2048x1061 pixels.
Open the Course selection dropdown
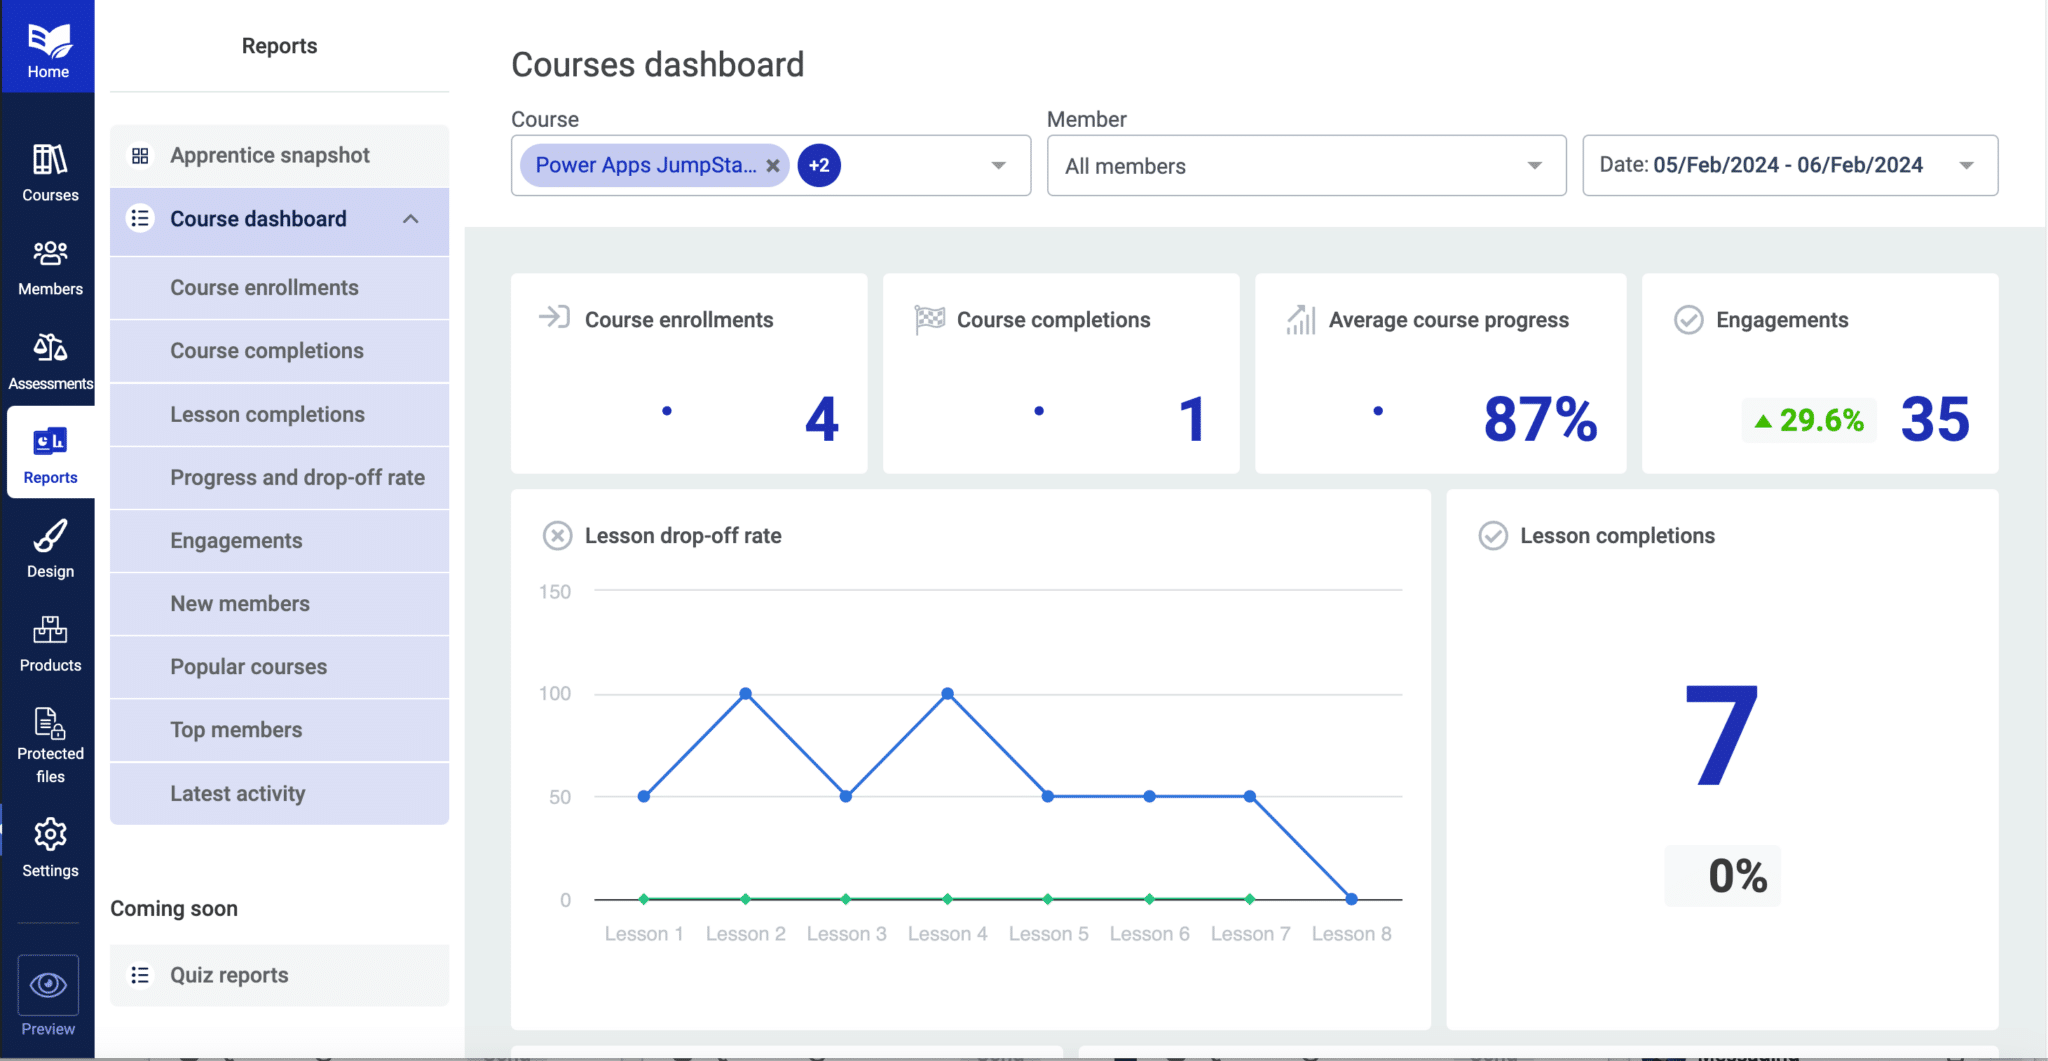[x=996, y=165]
